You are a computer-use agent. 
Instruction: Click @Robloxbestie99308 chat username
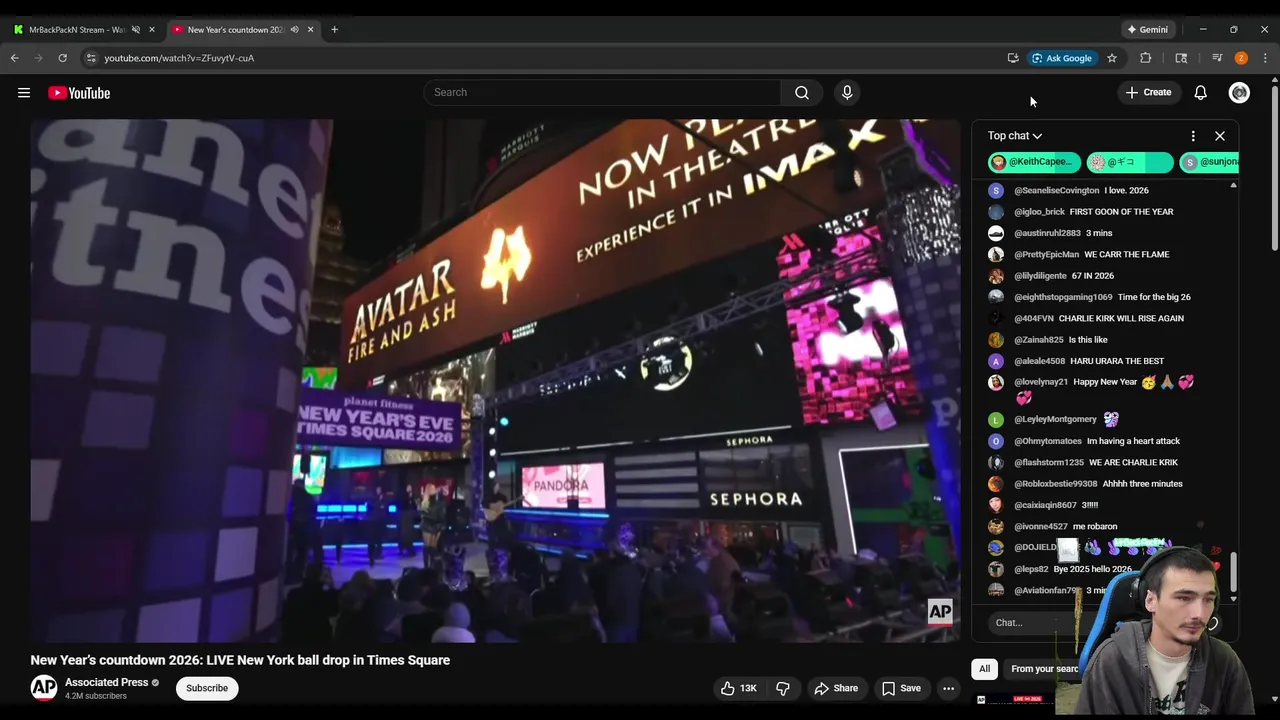tap(1055, 484)
